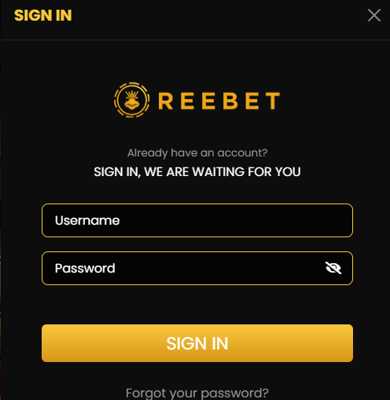Select the gold crown emblem in logo
Viewport: 390px width, 400px height.
point(132,100)
